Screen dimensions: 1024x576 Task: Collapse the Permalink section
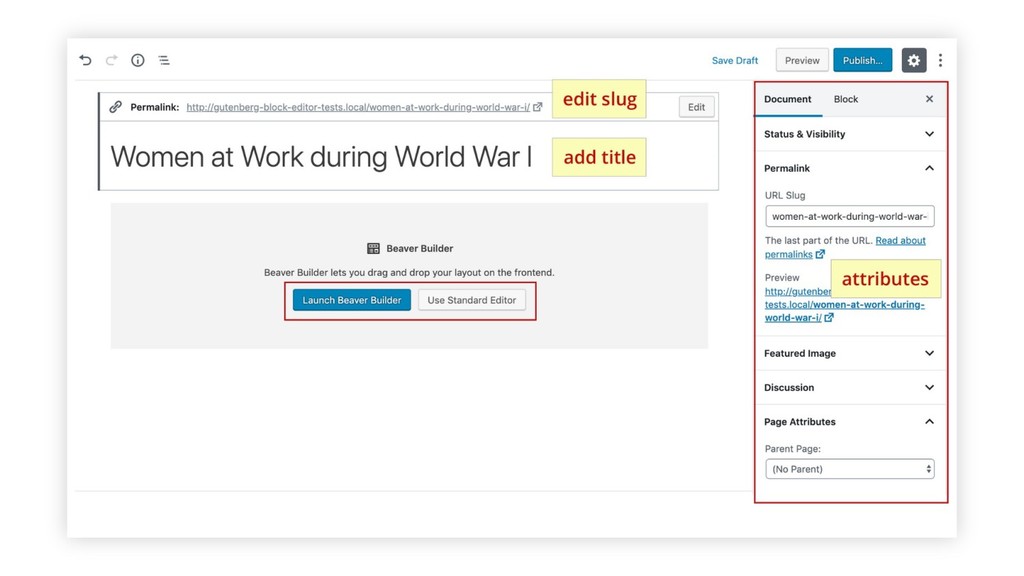850,168
